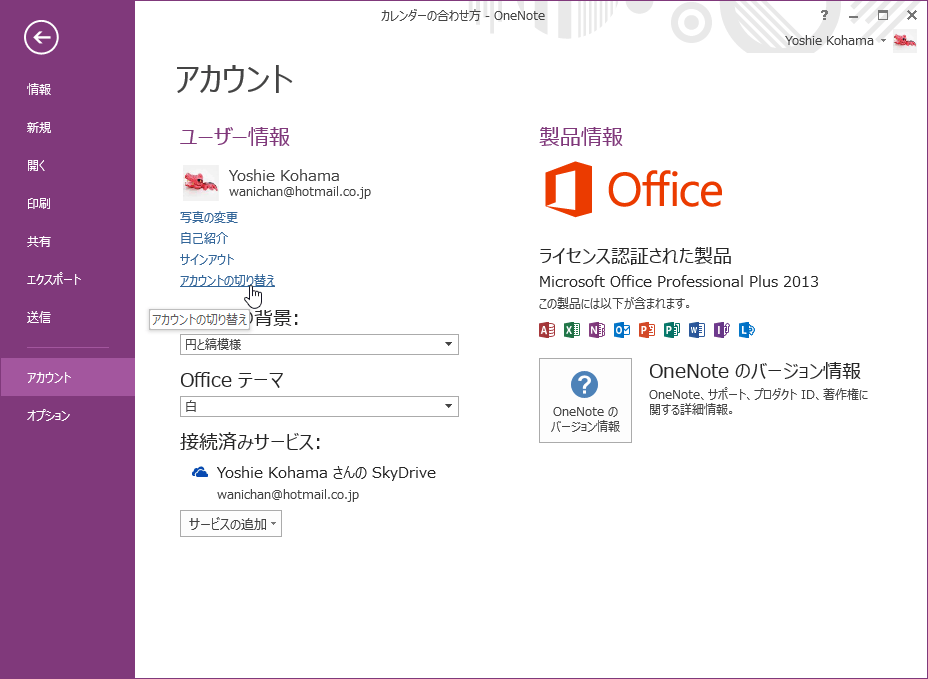Click the OneNote product icon
The image size is (928, 679).
(597, 330)
